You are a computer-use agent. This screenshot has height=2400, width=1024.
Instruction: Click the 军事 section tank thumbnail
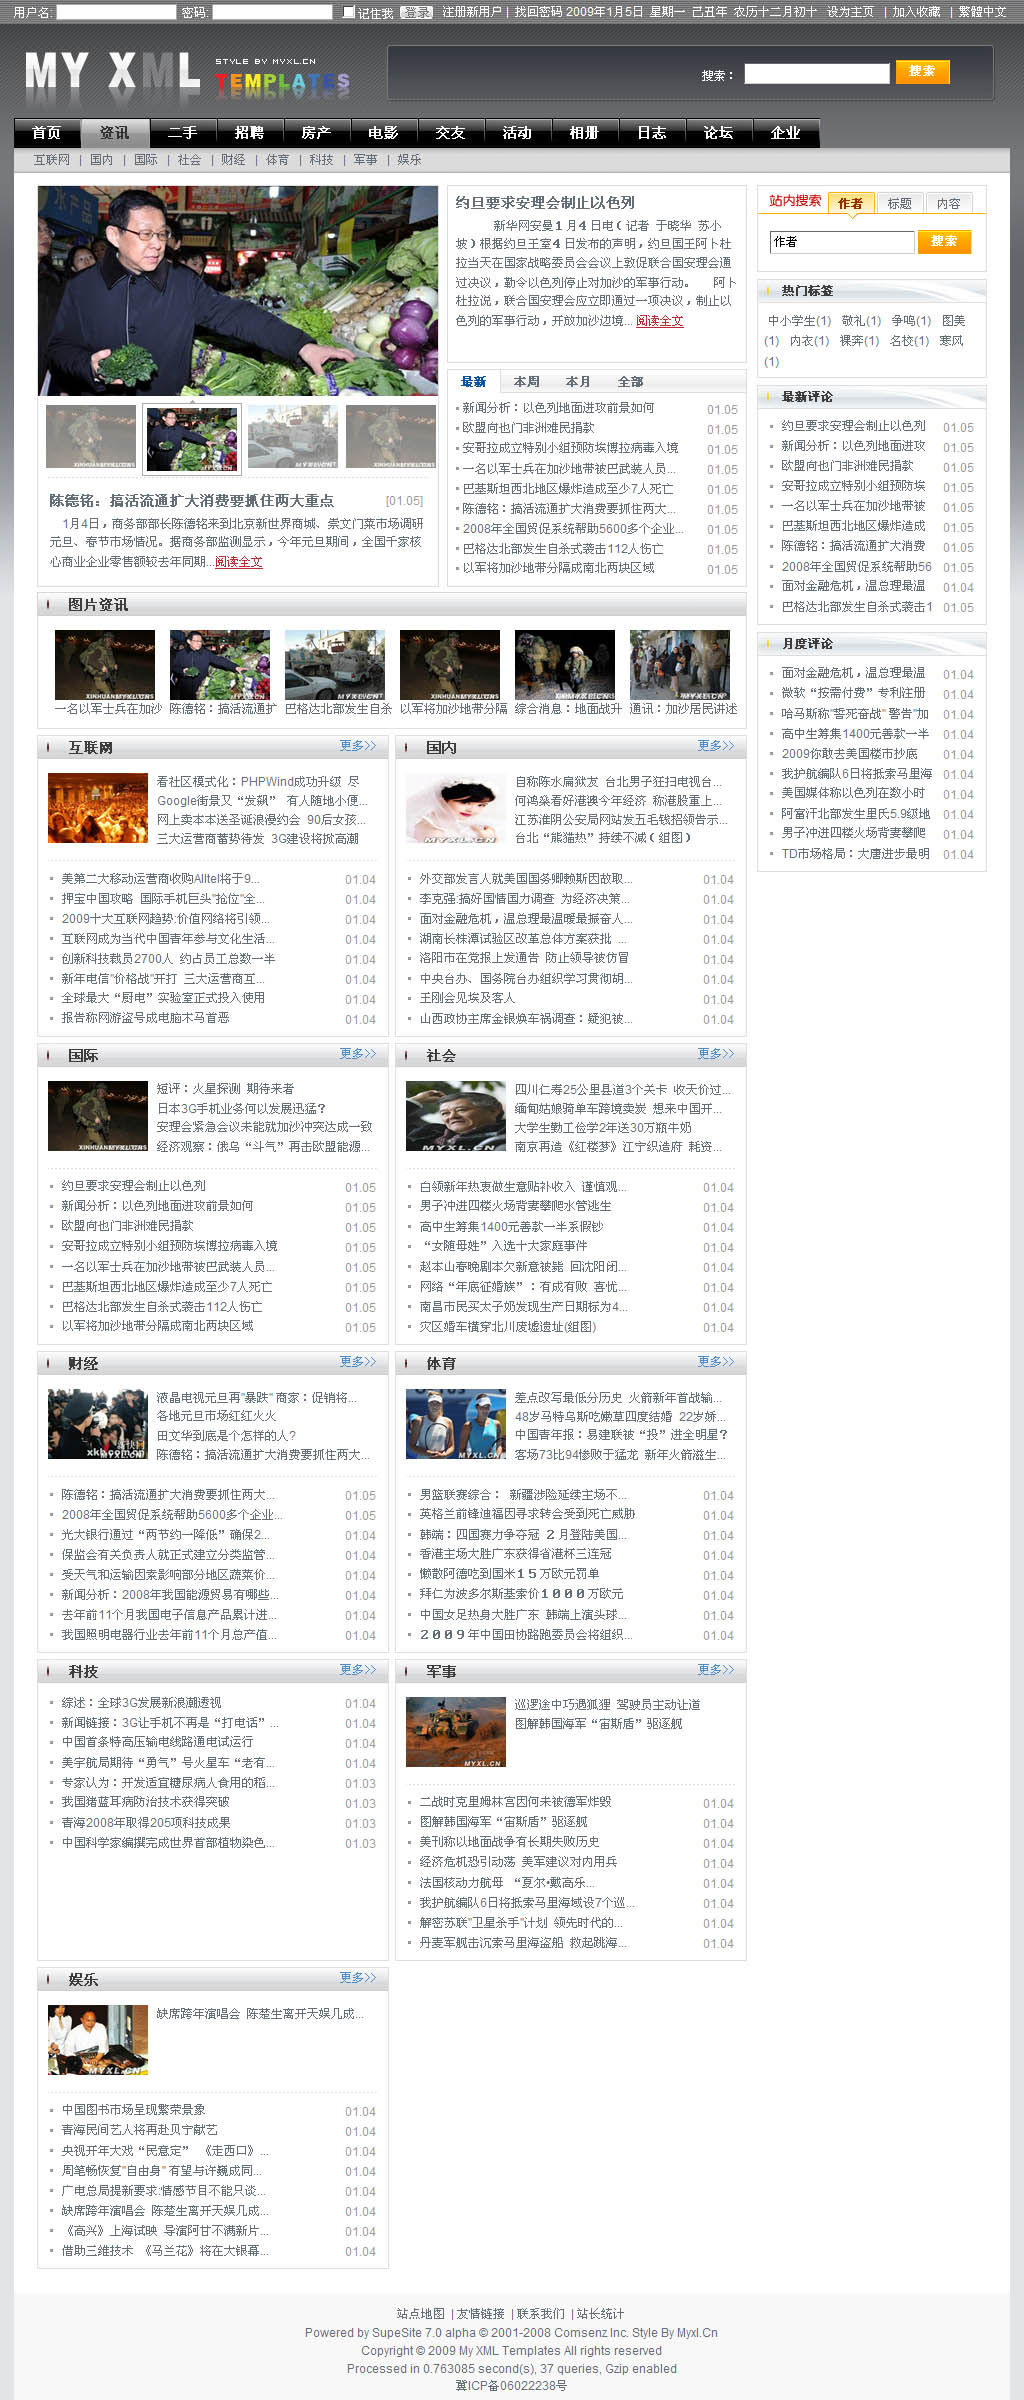point(456,1732)
